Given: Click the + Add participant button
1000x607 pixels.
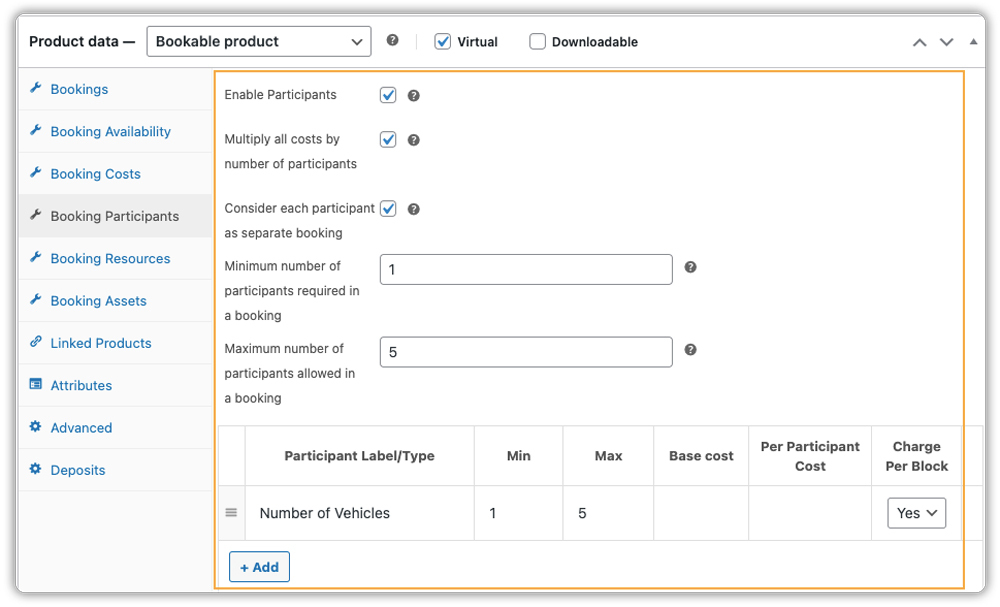Looking at the screenshot, I should tap(259, 567).
